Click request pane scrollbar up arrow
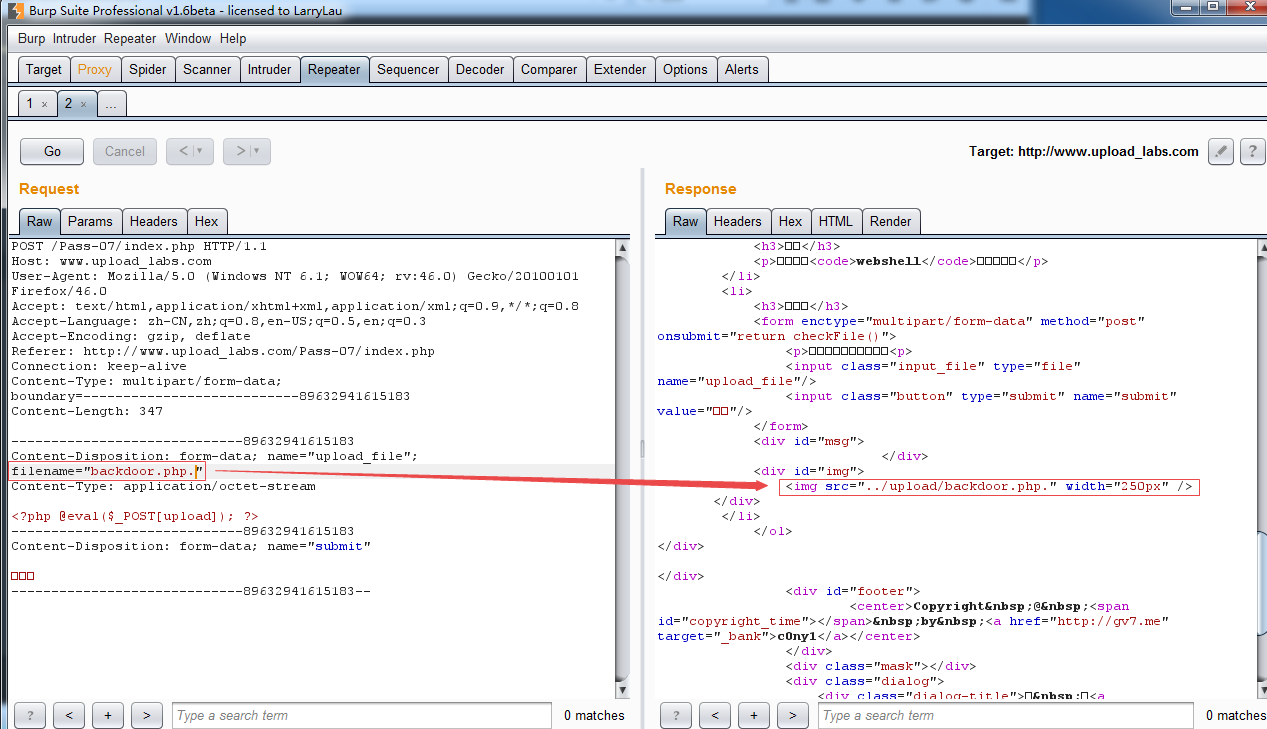 click(622, 246)
